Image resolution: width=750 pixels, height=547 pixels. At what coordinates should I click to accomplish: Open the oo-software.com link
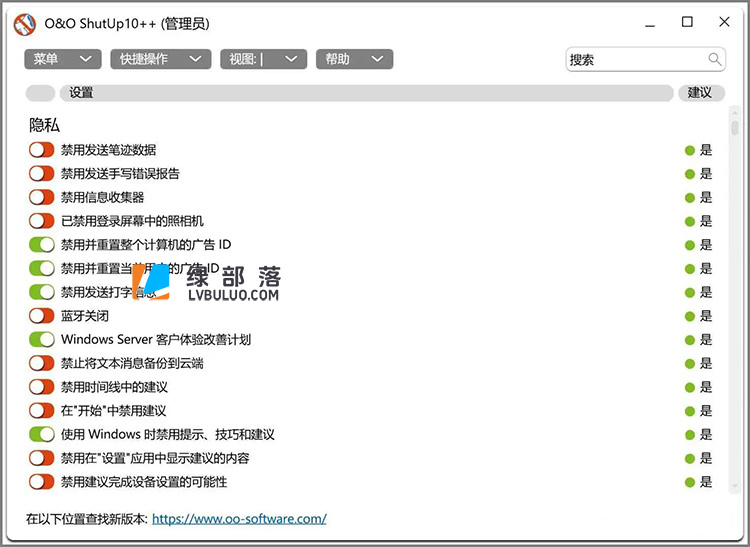click(x=239, y=519)
